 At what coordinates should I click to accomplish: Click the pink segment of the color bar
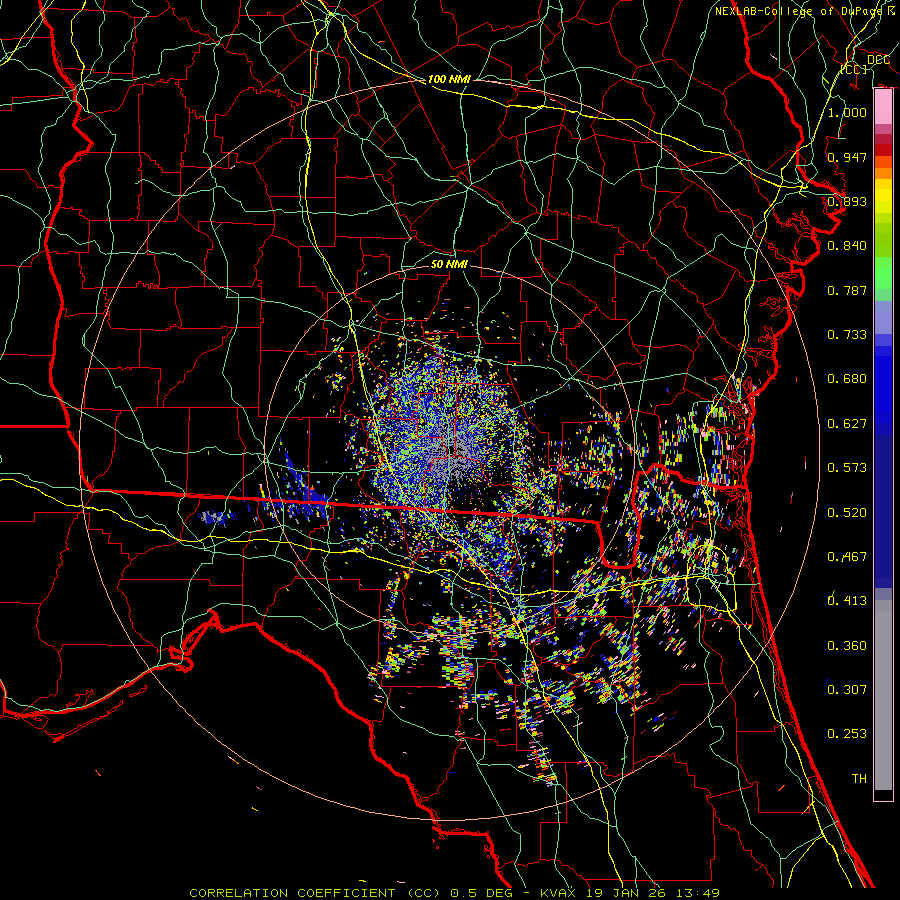883,107
